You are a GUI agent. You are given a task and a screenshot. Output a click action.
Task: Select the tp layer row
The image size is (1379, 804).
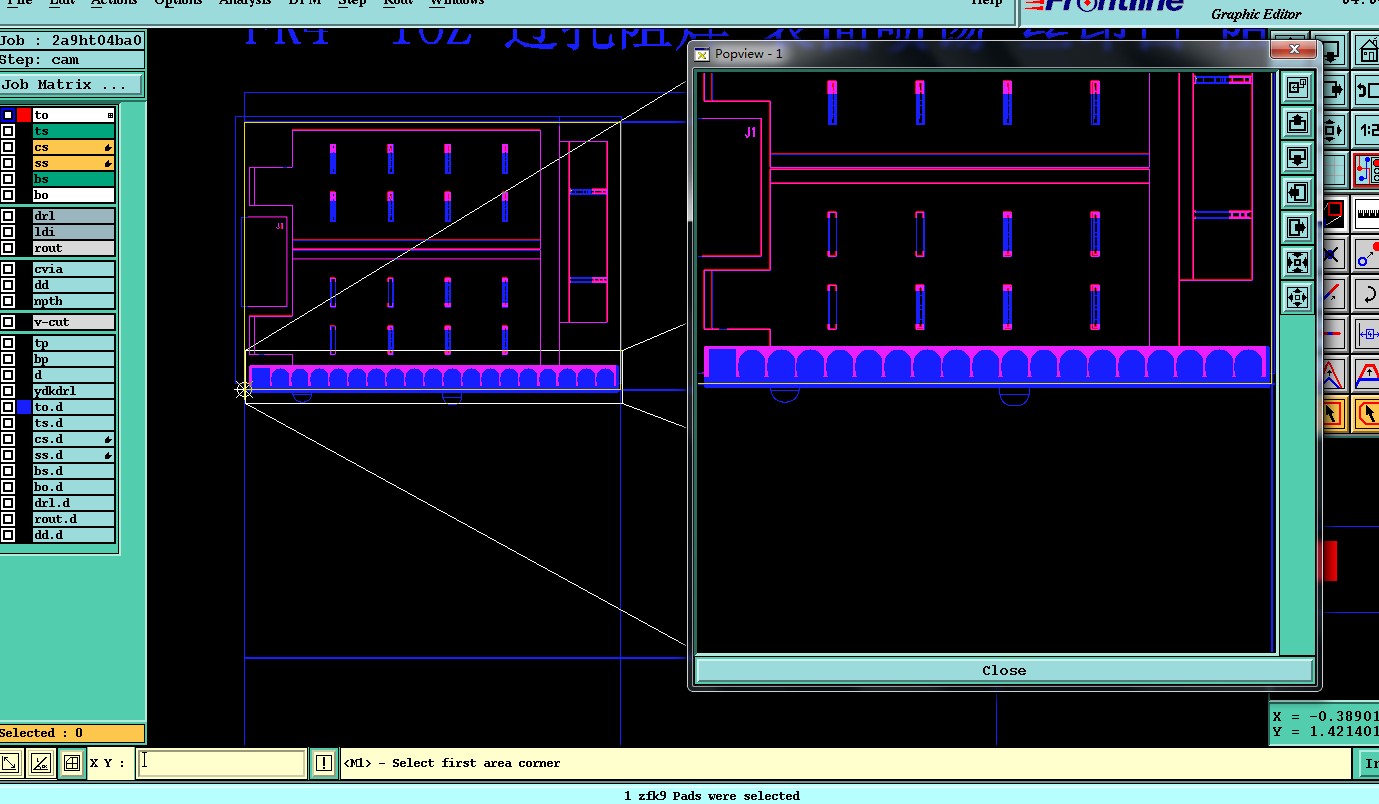pos(73,343)
